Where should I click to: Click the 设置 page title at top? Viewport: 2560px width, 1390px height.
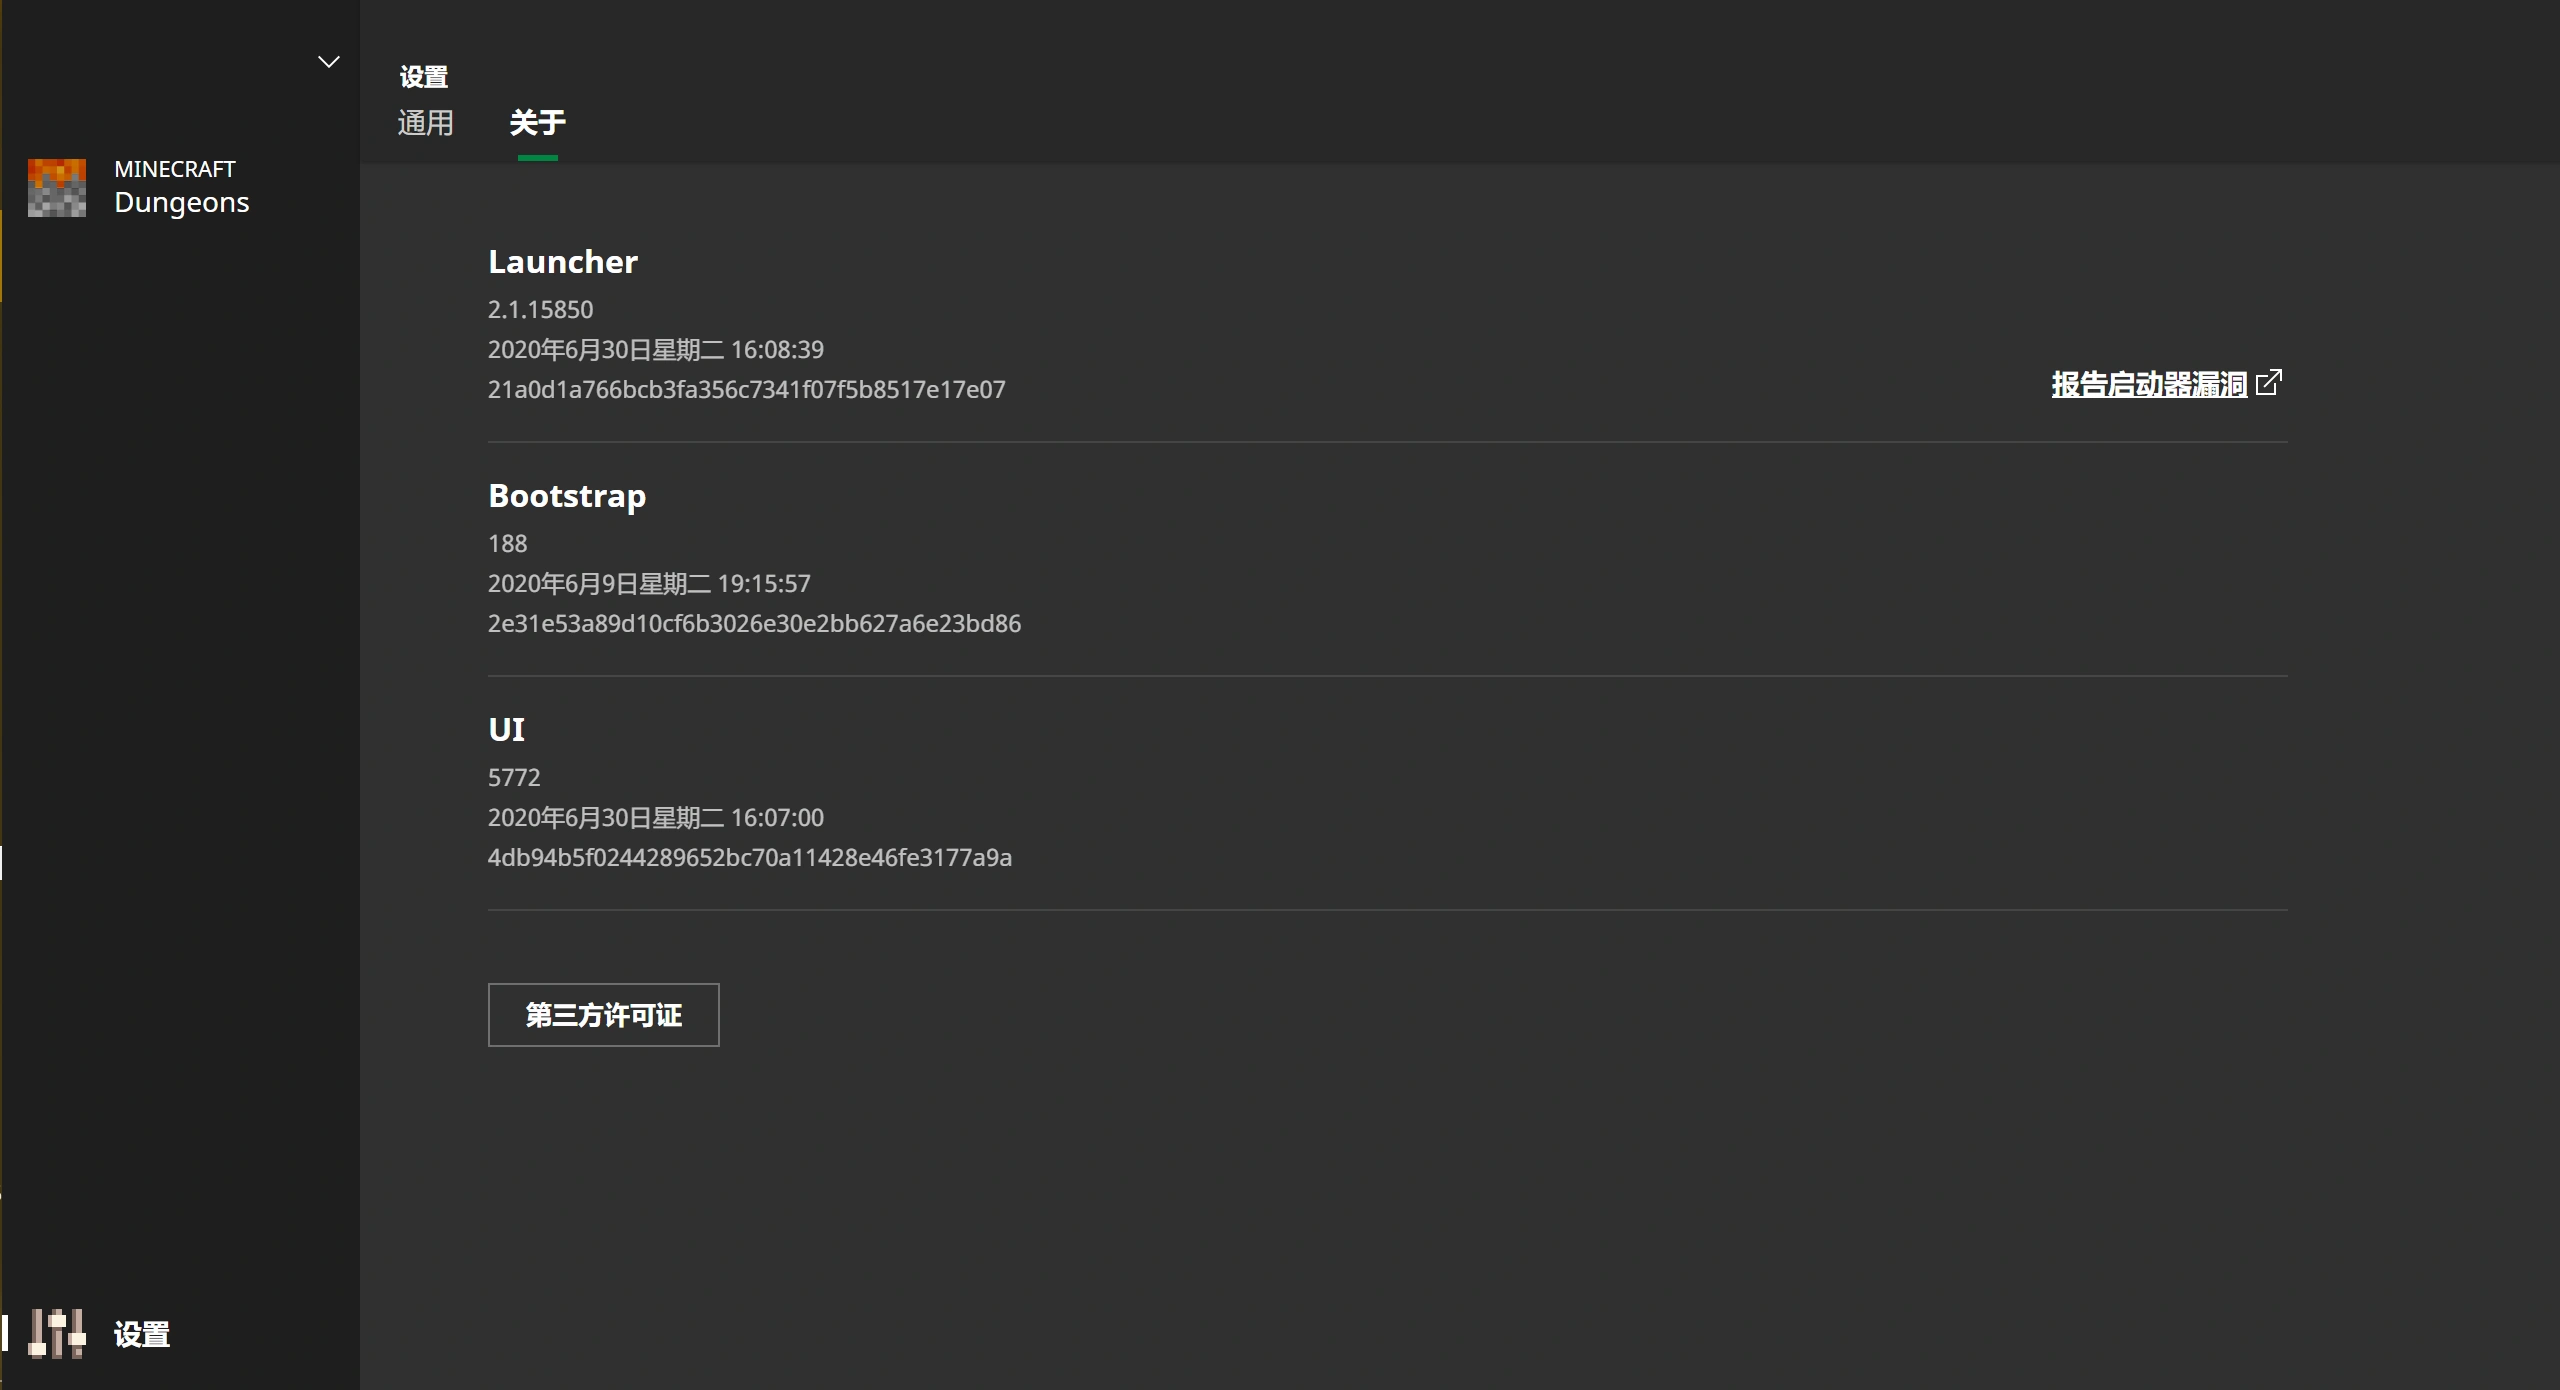[x=424, y=77]
